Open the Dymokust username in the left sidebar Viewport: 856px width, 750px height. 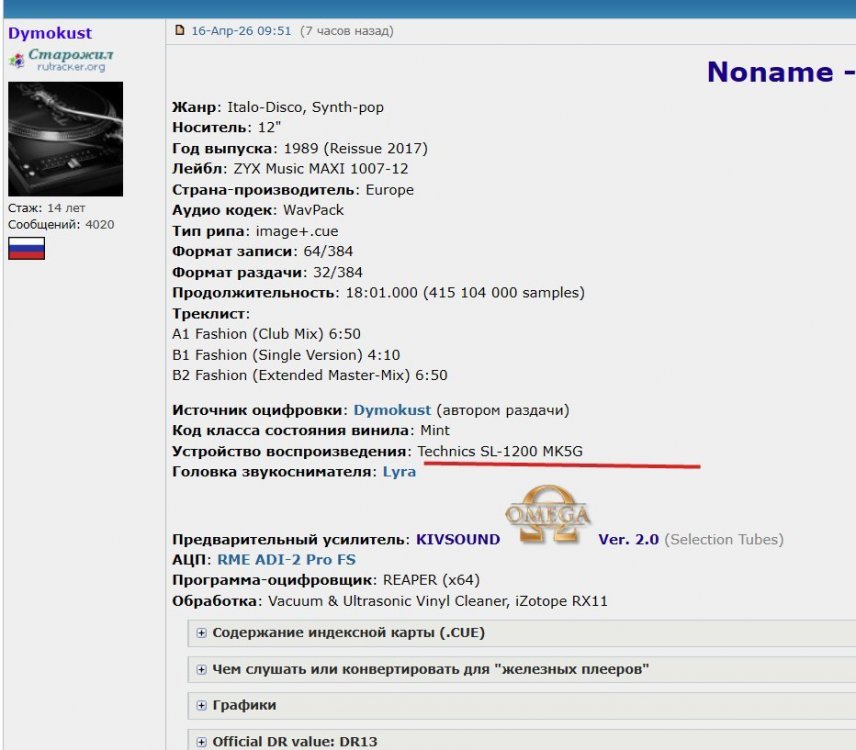coord(50,33)
